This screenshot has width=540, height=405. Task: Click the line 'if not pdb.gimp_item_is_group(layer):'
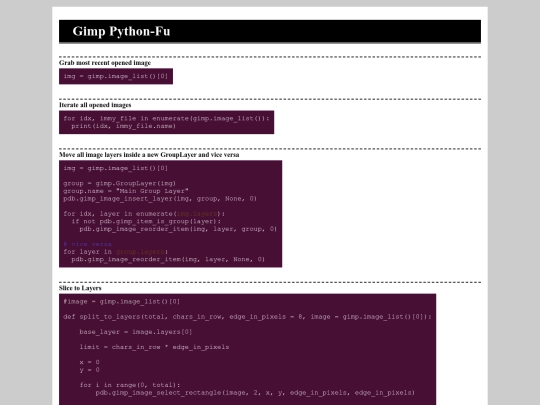(x=146, y=221)
